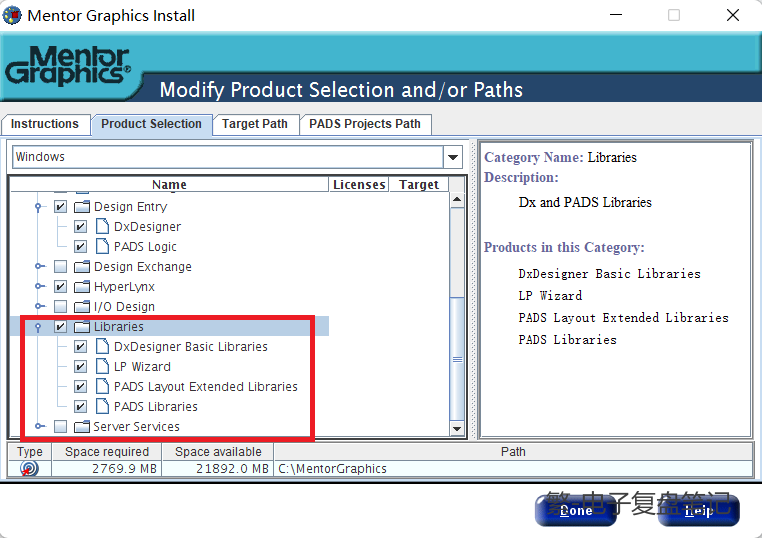Uncheck PADS Layout Extended Libraries checkbox

(x=80, y=386)
